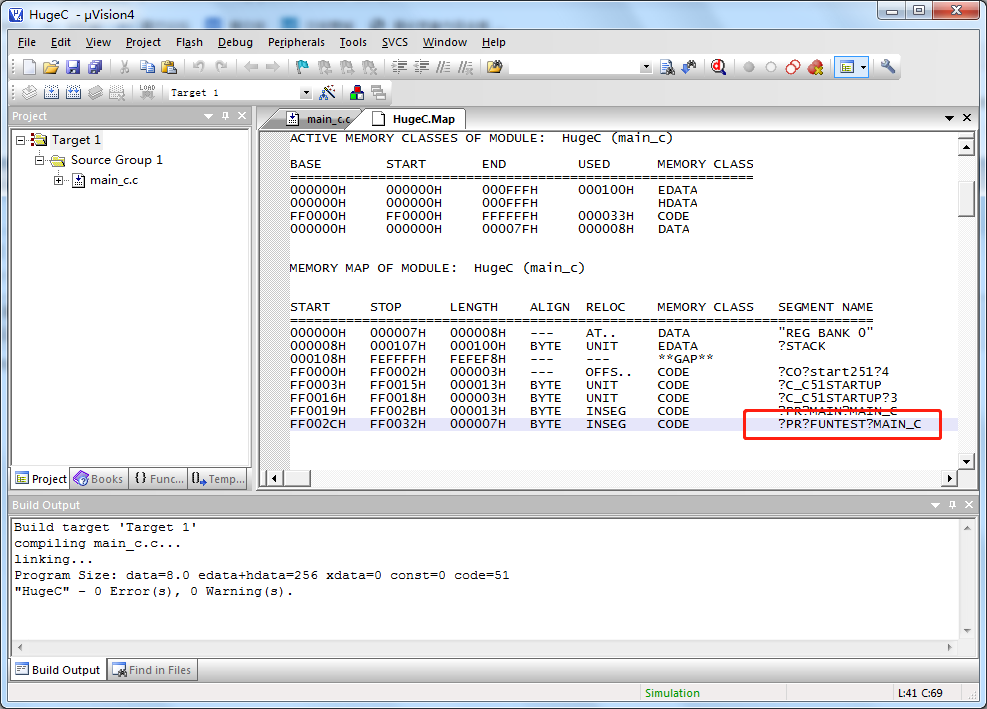Switch to Find in Files tab
987x709 pixels.
pos(152,670)
